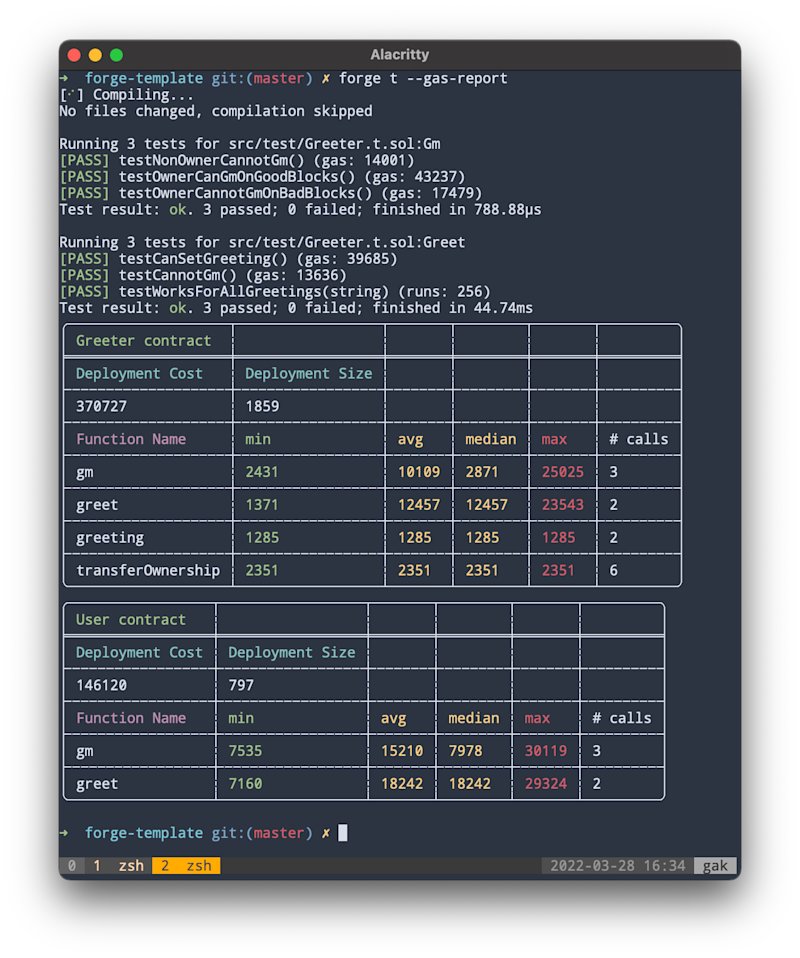The image size is (800, 958).
Task: Click the terminal cursor at the prompt
Action: coord(343,833)
